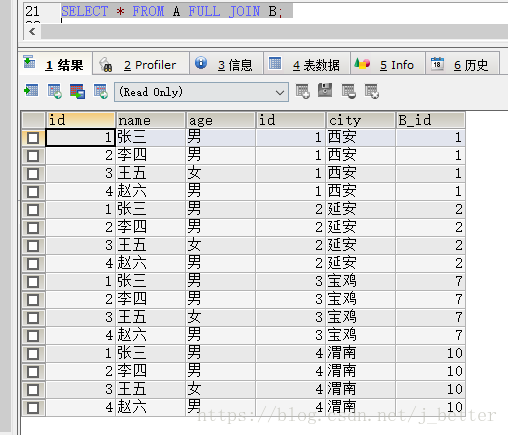Tick the checkbox for row 赵六 西安

[x=33, y=192]
